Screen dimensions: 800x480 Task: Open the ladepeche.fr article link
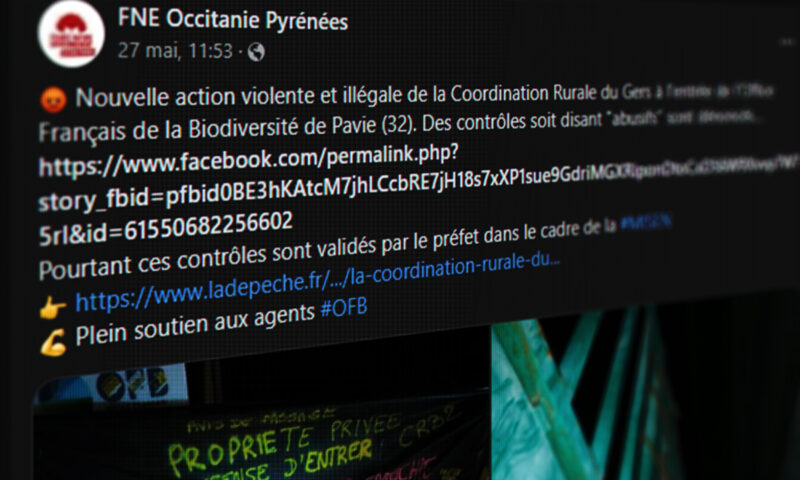tap(317, 283)
